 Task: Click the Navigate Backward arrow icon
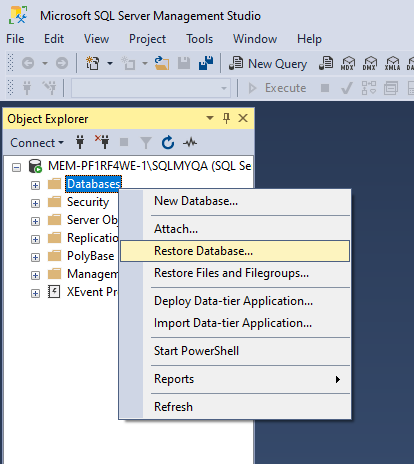click(28, 63)
